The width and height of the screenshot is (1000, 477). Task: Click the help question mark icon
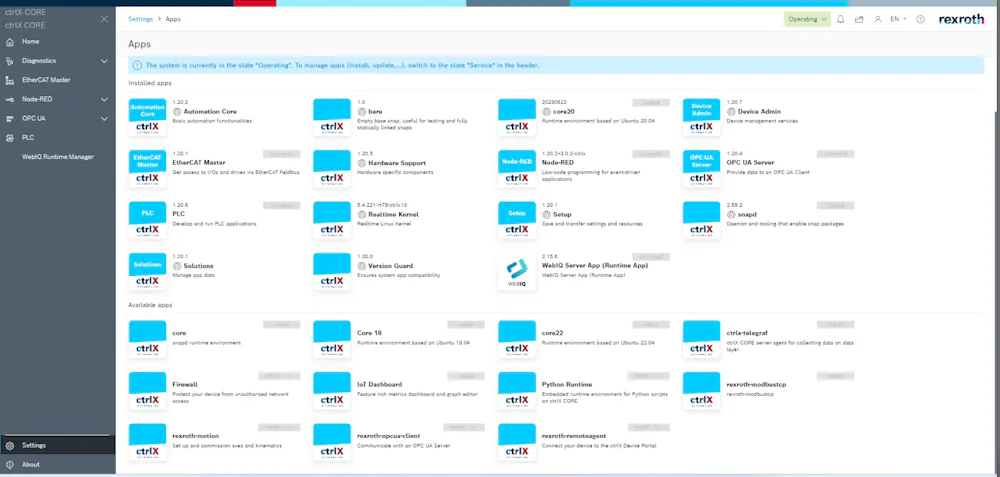(x=920, y=19)
